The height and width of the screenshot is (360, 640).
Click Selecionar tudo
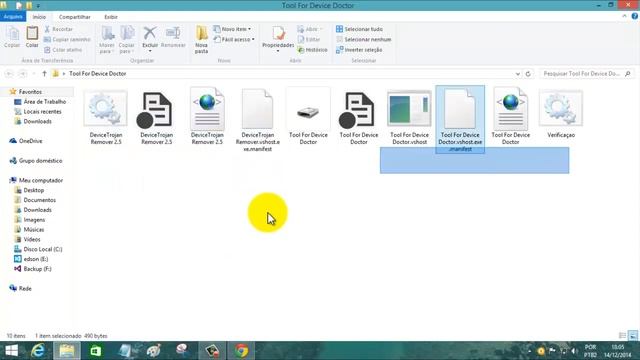tap(359, 29)
